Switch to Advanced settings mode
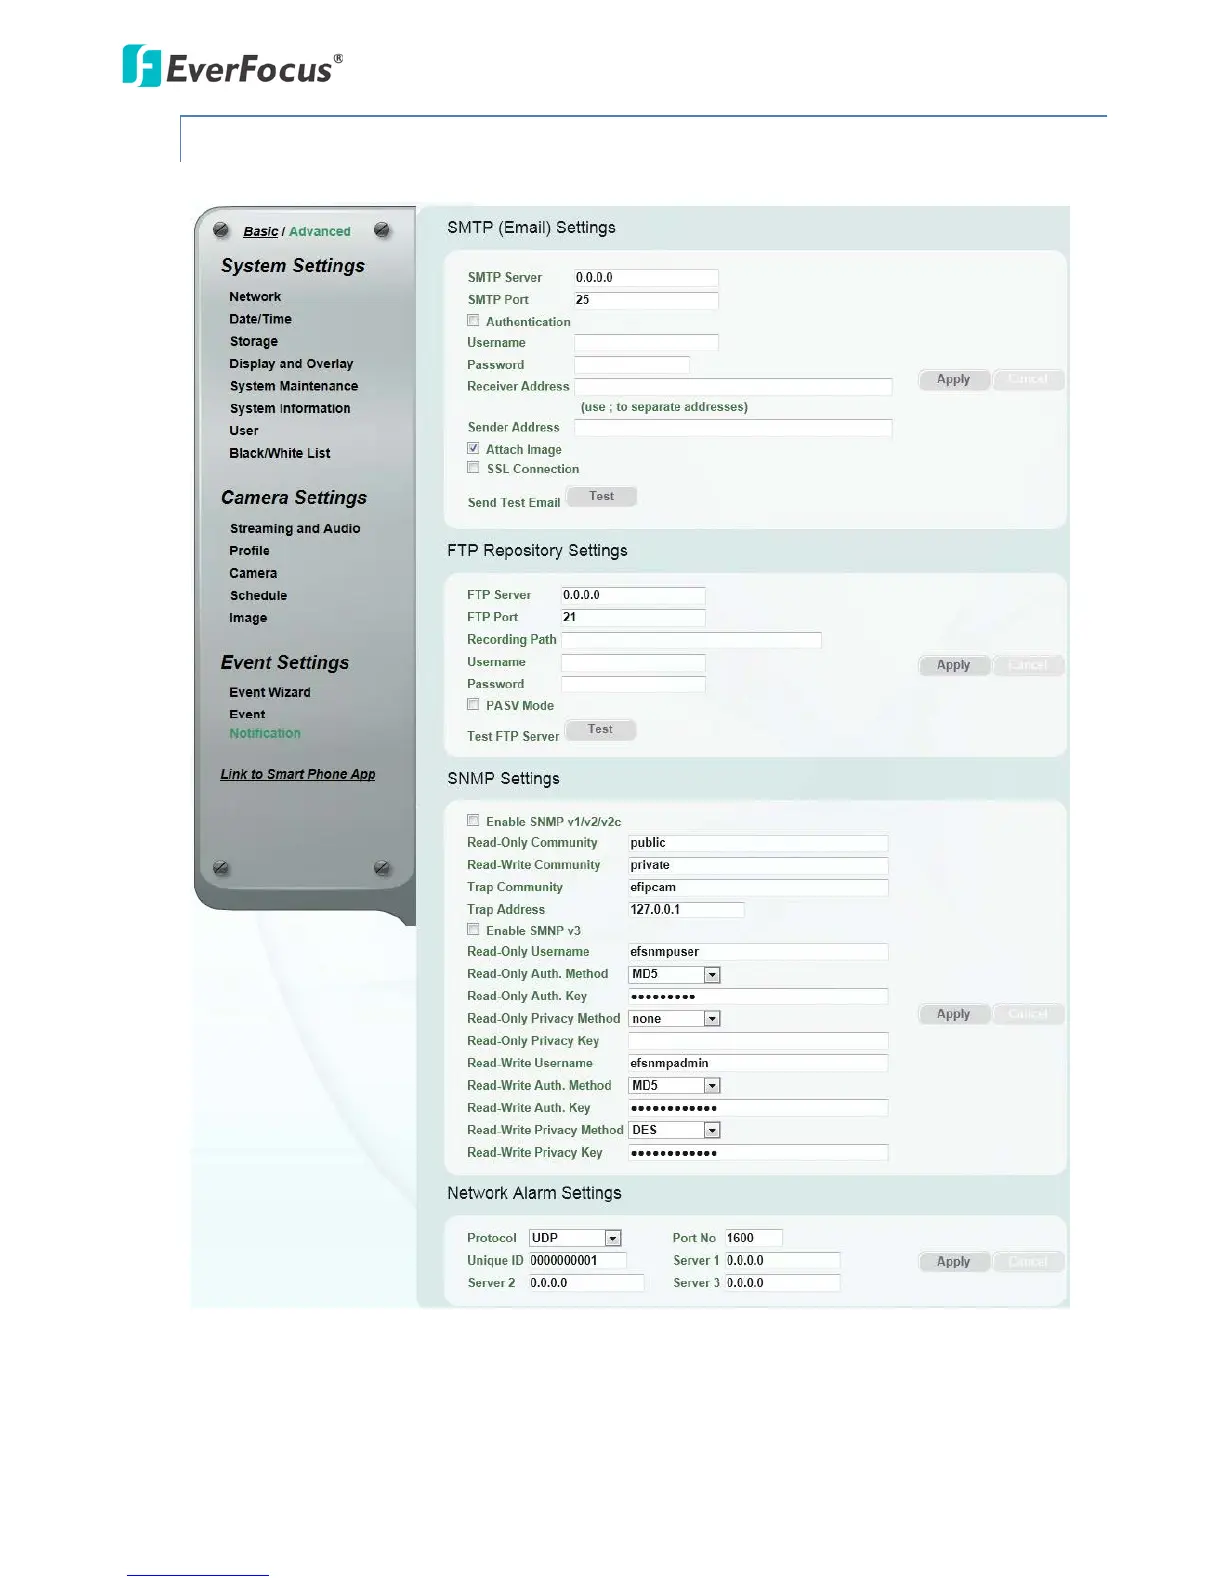Viewport: 1224px width, 1584px height. coord(320,231)
